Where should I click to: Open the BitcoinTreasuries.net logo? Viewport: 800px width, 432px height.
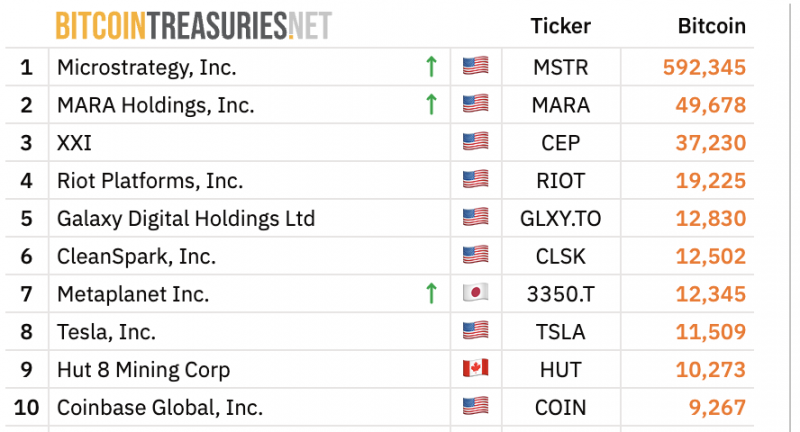tap(194, 26)
